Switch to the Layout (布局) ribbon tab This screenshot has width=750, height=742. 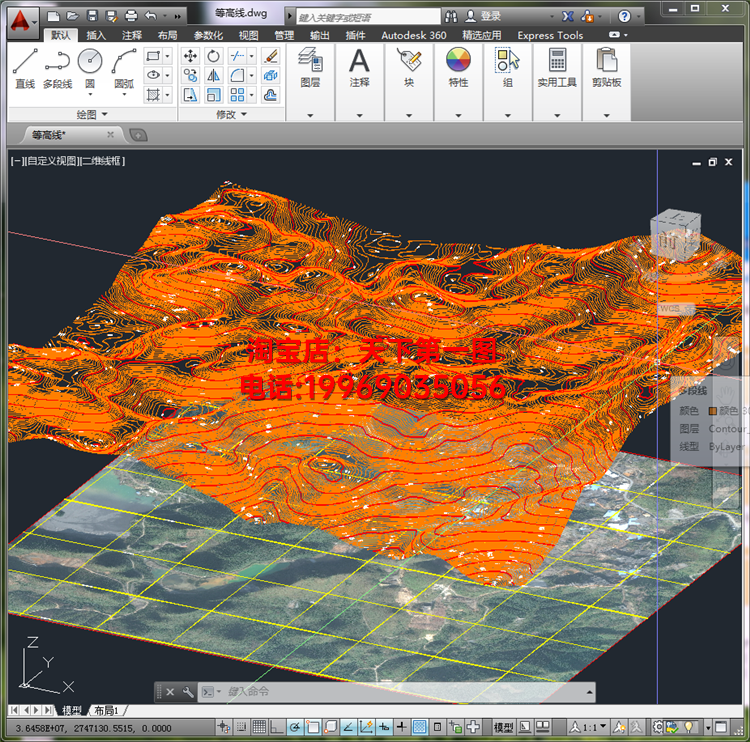pyautogui.click(x=167, y=35)
